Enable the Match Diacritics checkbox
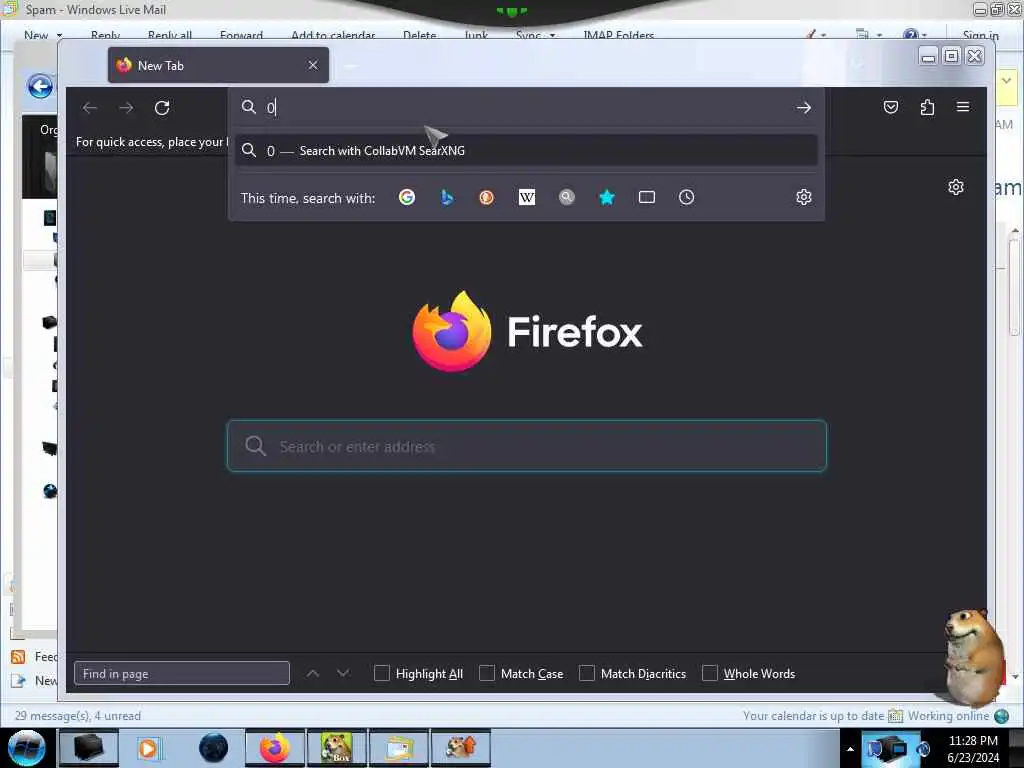This screenshot has height=768, width=1024. pyautogui.click(x=587, y=673)
